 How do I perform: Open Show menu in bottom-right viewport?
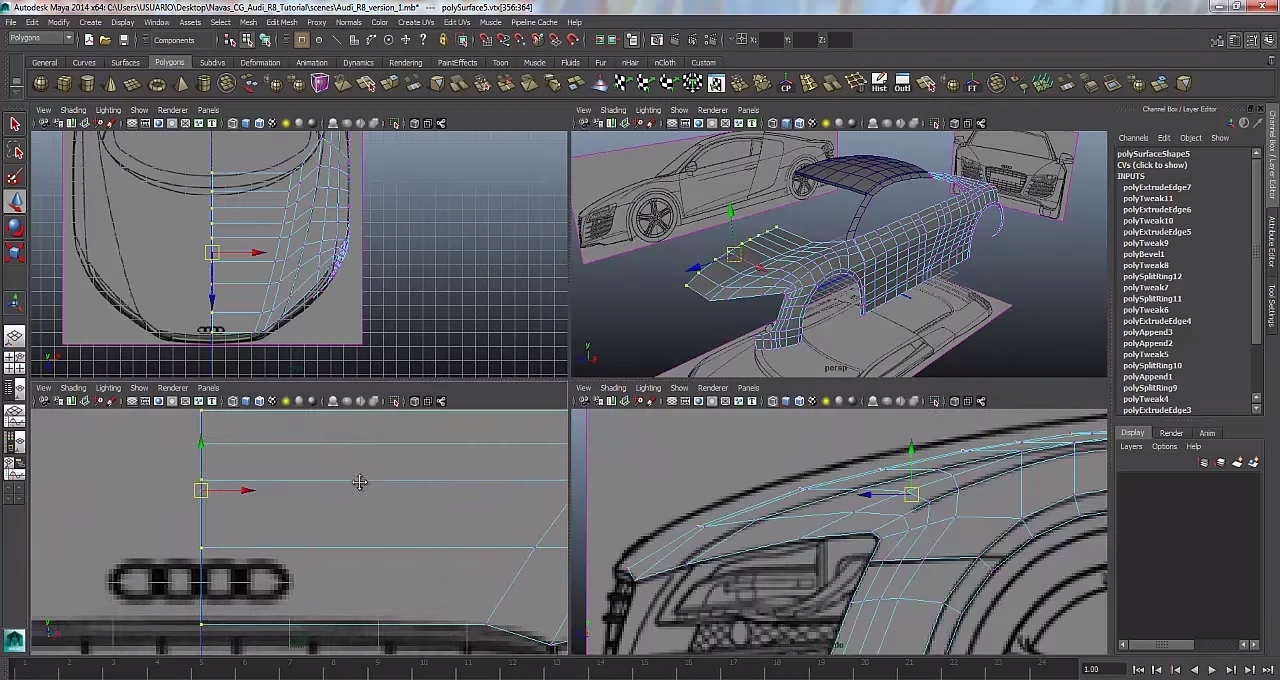pyautogui.click(x=679, y=388)
